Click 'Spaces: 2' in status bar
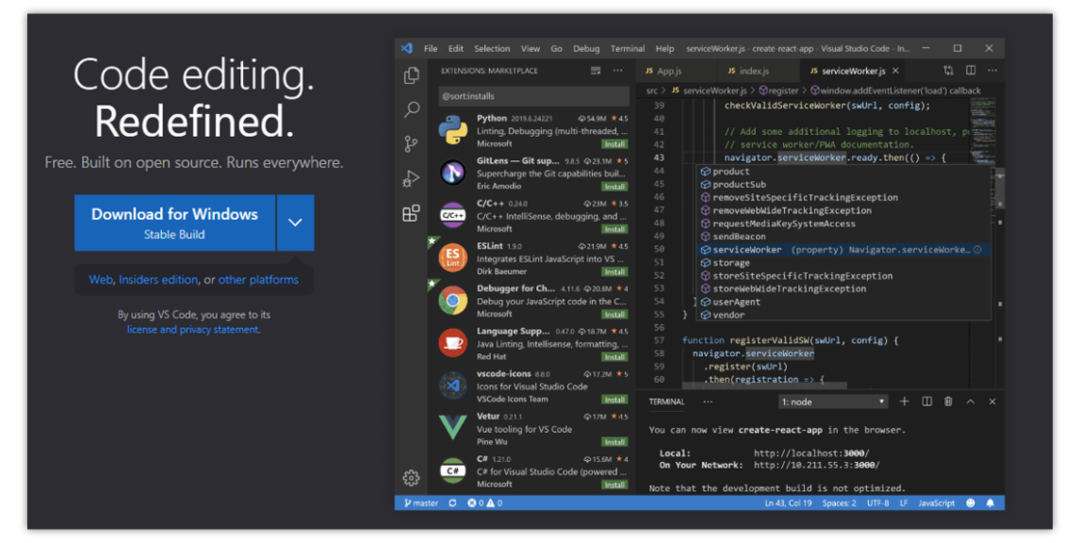The height and width of the screenshot is (543, 1080). (x=839, y=503)
